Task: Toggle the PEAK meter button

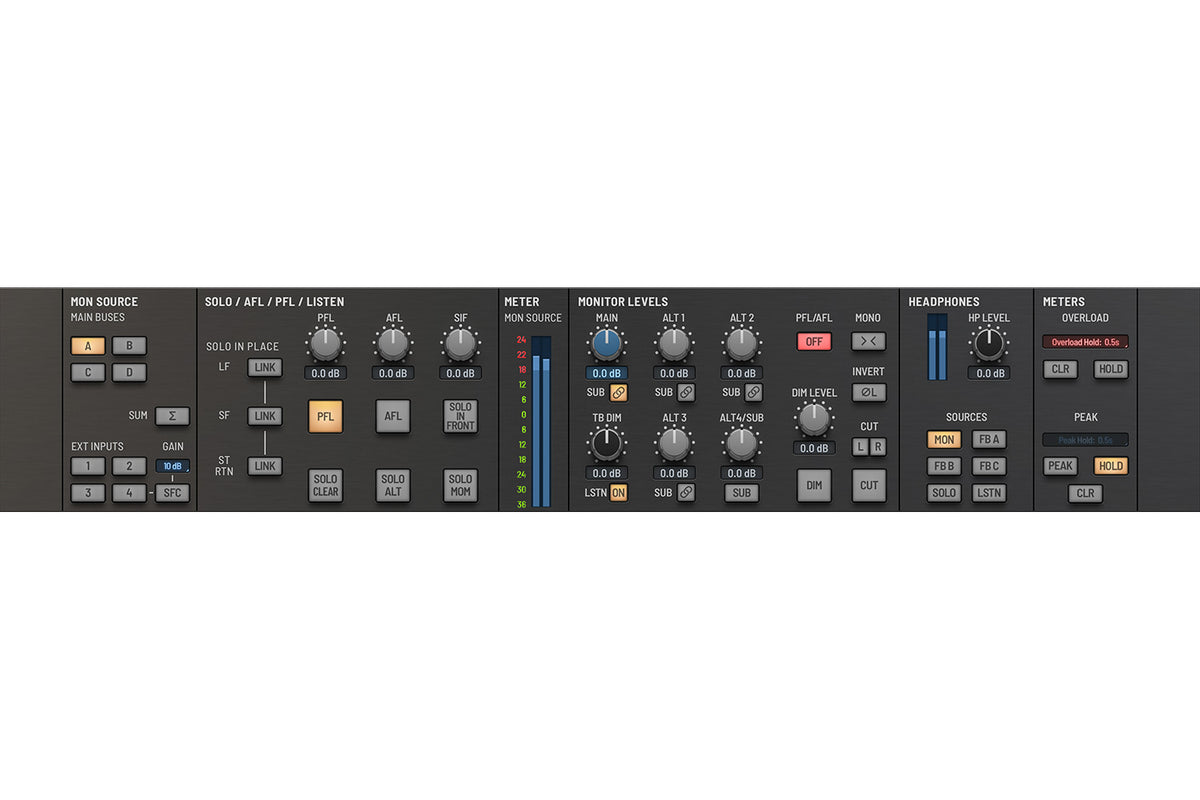Action: pyautogui.click(x=1060, y=466)
